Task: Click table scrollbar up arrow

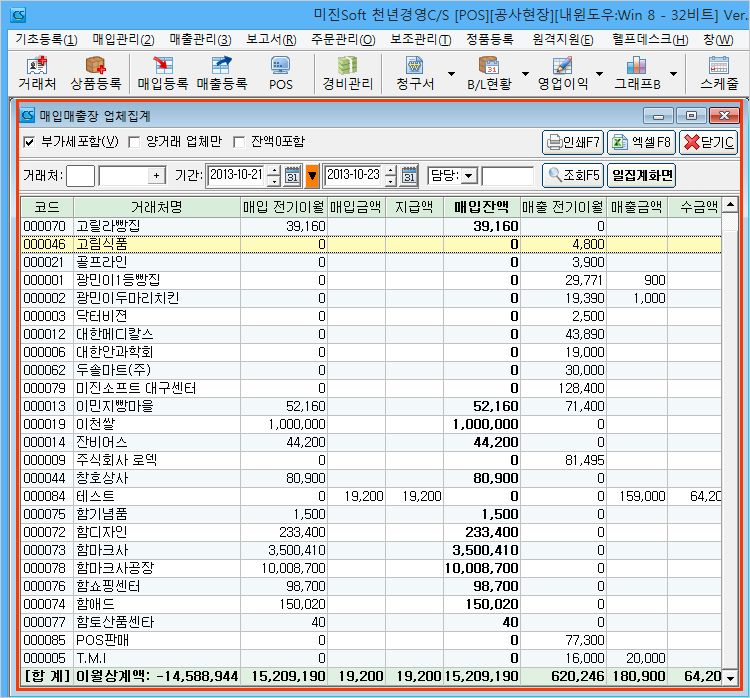Action: pyautogui.click(x=730, y=205)
